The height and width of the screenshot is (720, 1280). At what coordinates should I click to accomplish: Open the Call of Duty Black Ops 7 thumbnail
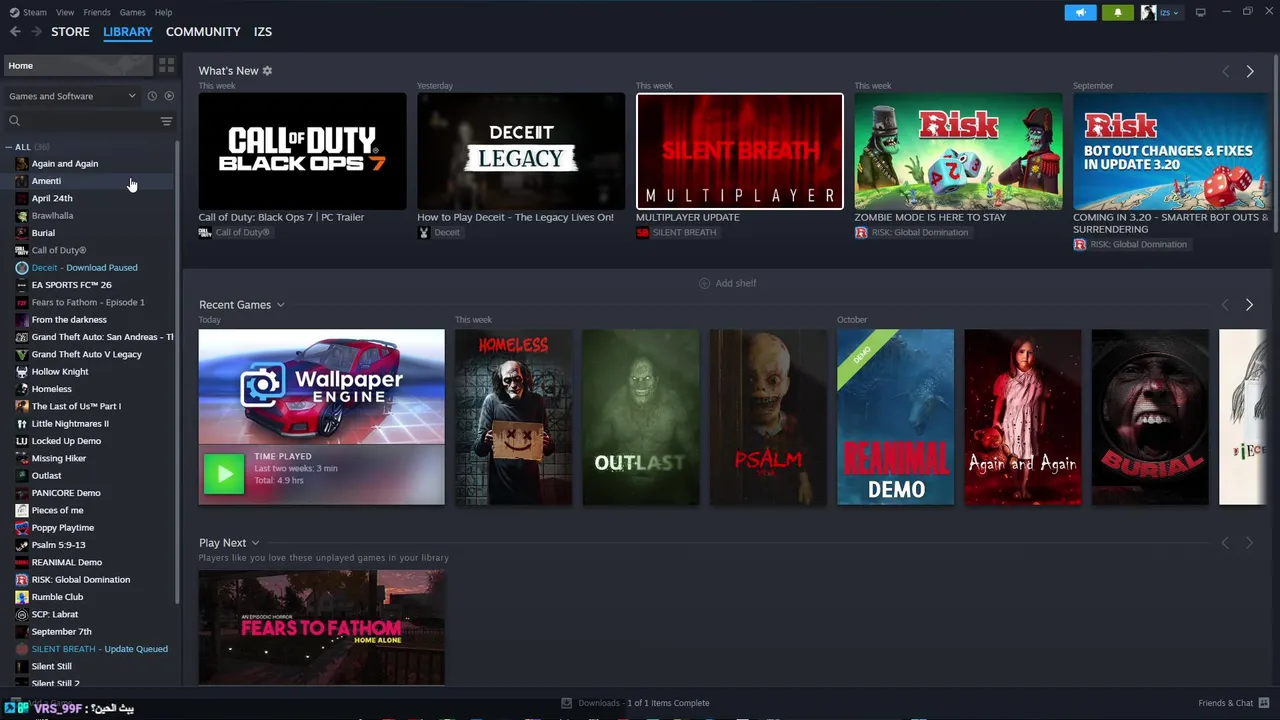pos(302,151)
